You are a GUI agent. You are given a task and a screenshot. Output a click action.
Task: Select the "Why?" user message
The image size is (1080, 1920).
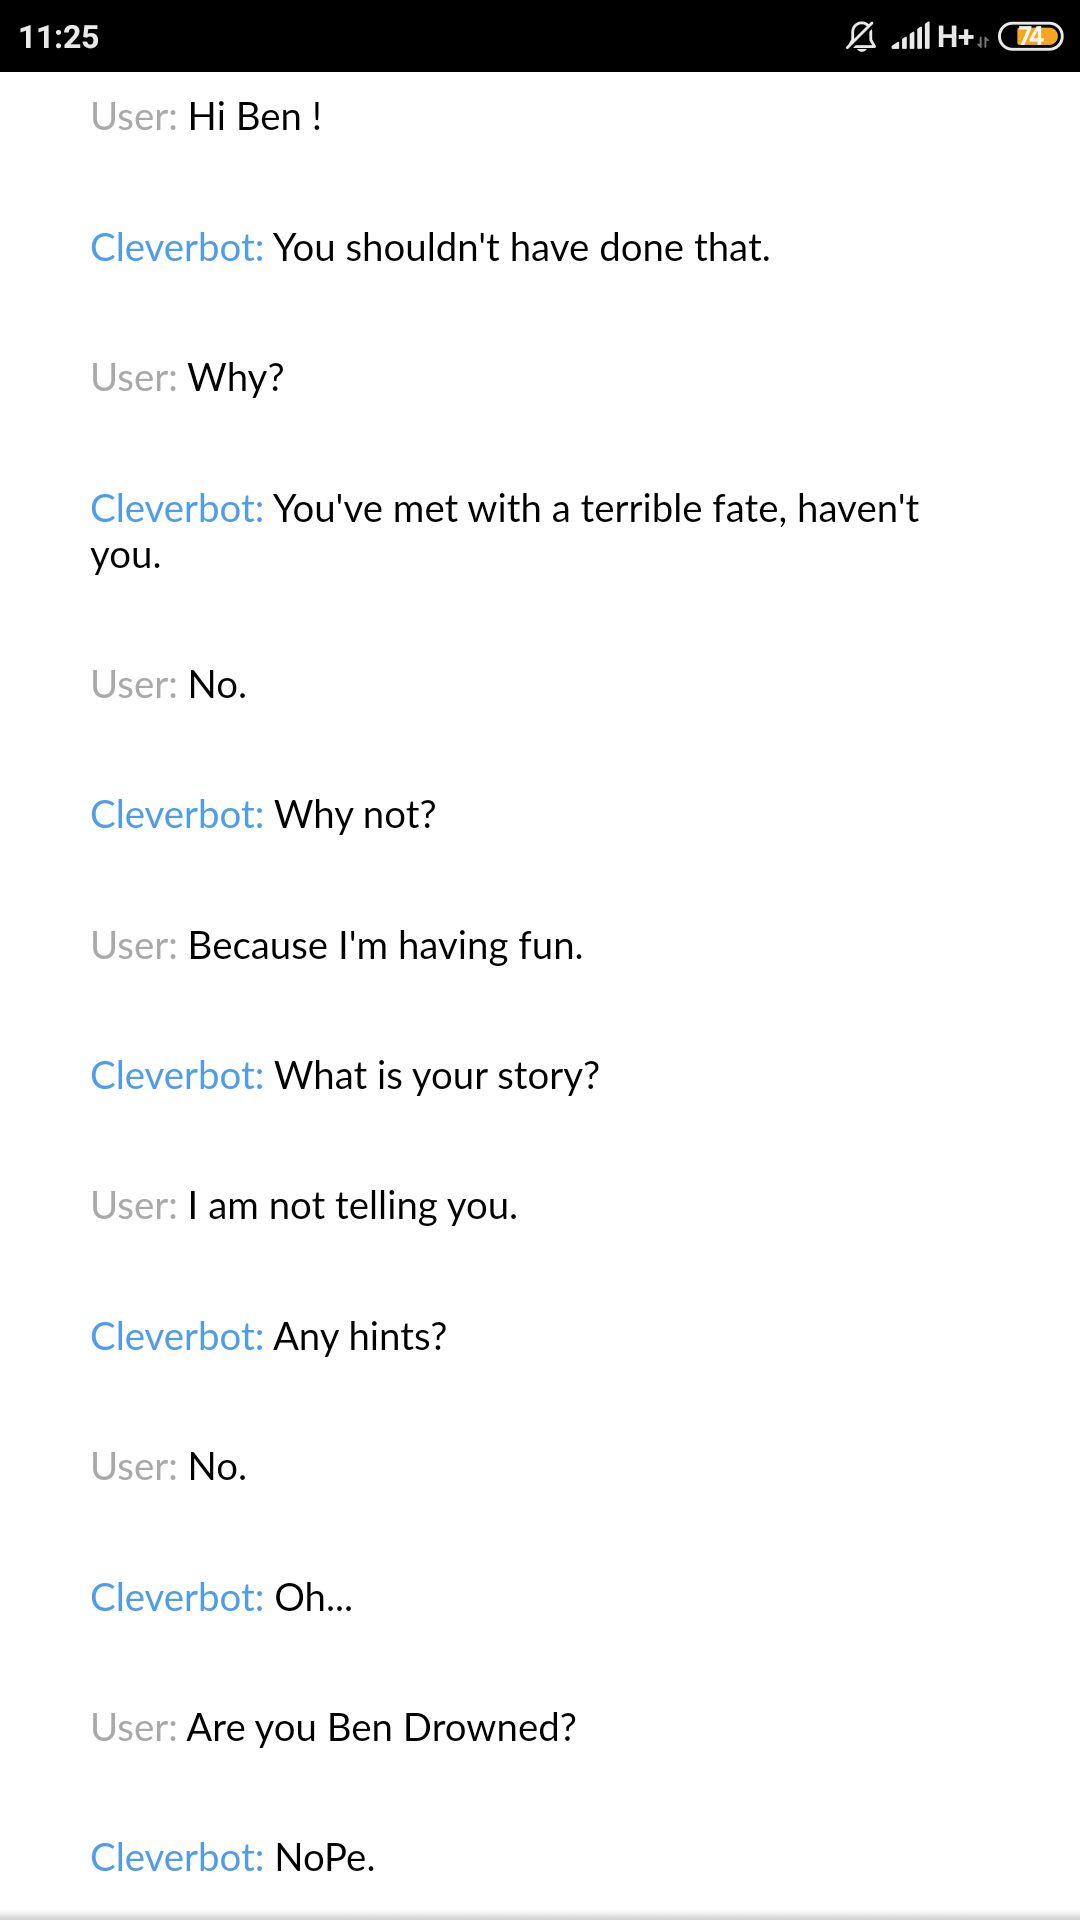pos(236,378)
